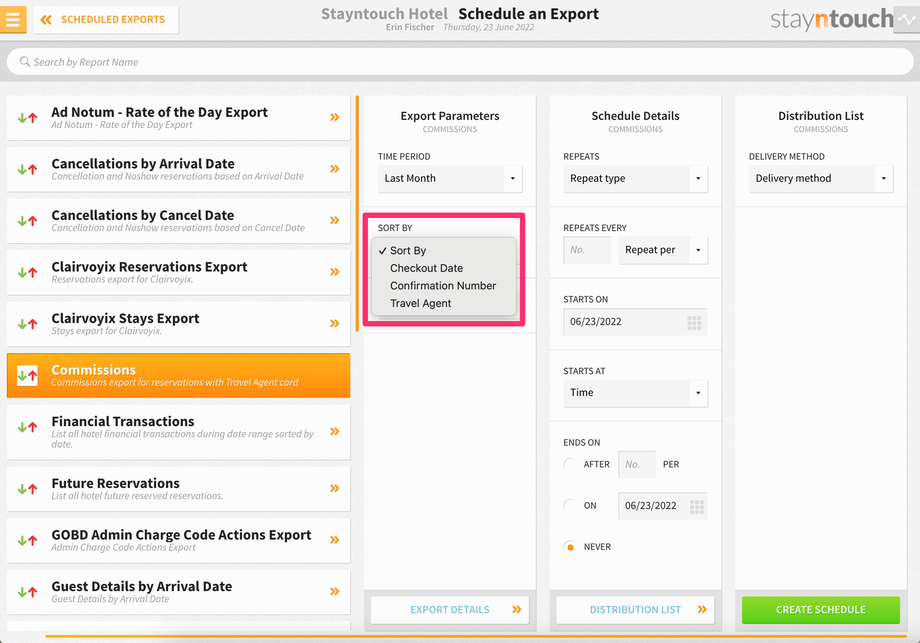
Task: Open GOBD Admin Charge Code Actions chevron
Action: point(334,540)
